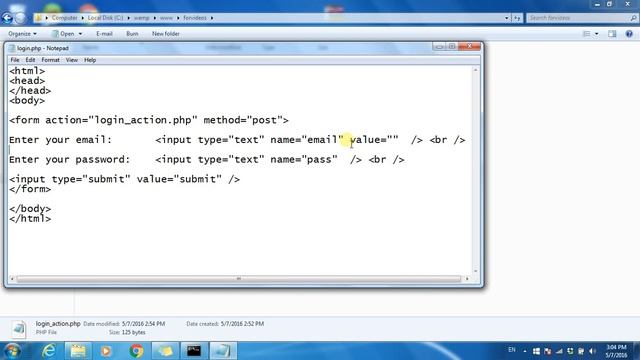This screenshot has width=640, height=360.
Task: Expand the view options dropdown arrow
Action: coord(597,34)
